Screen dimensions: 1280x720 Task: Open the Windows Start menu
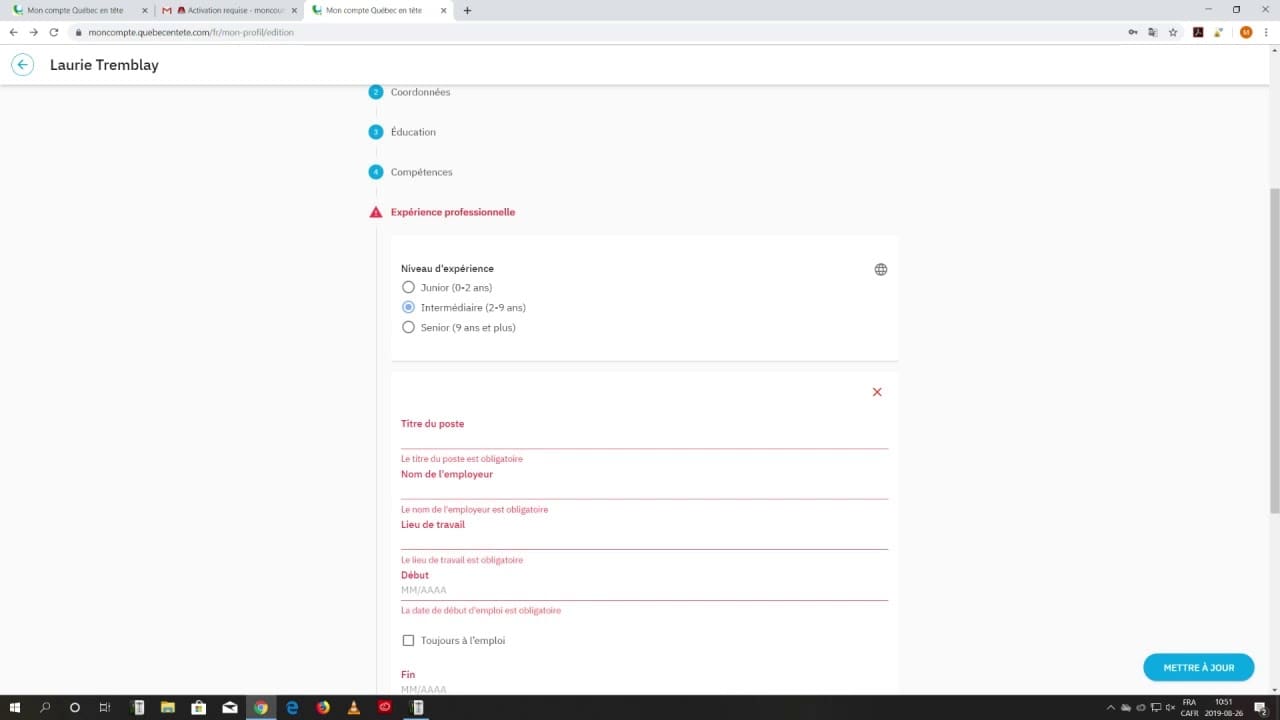[x=15, y=707]
